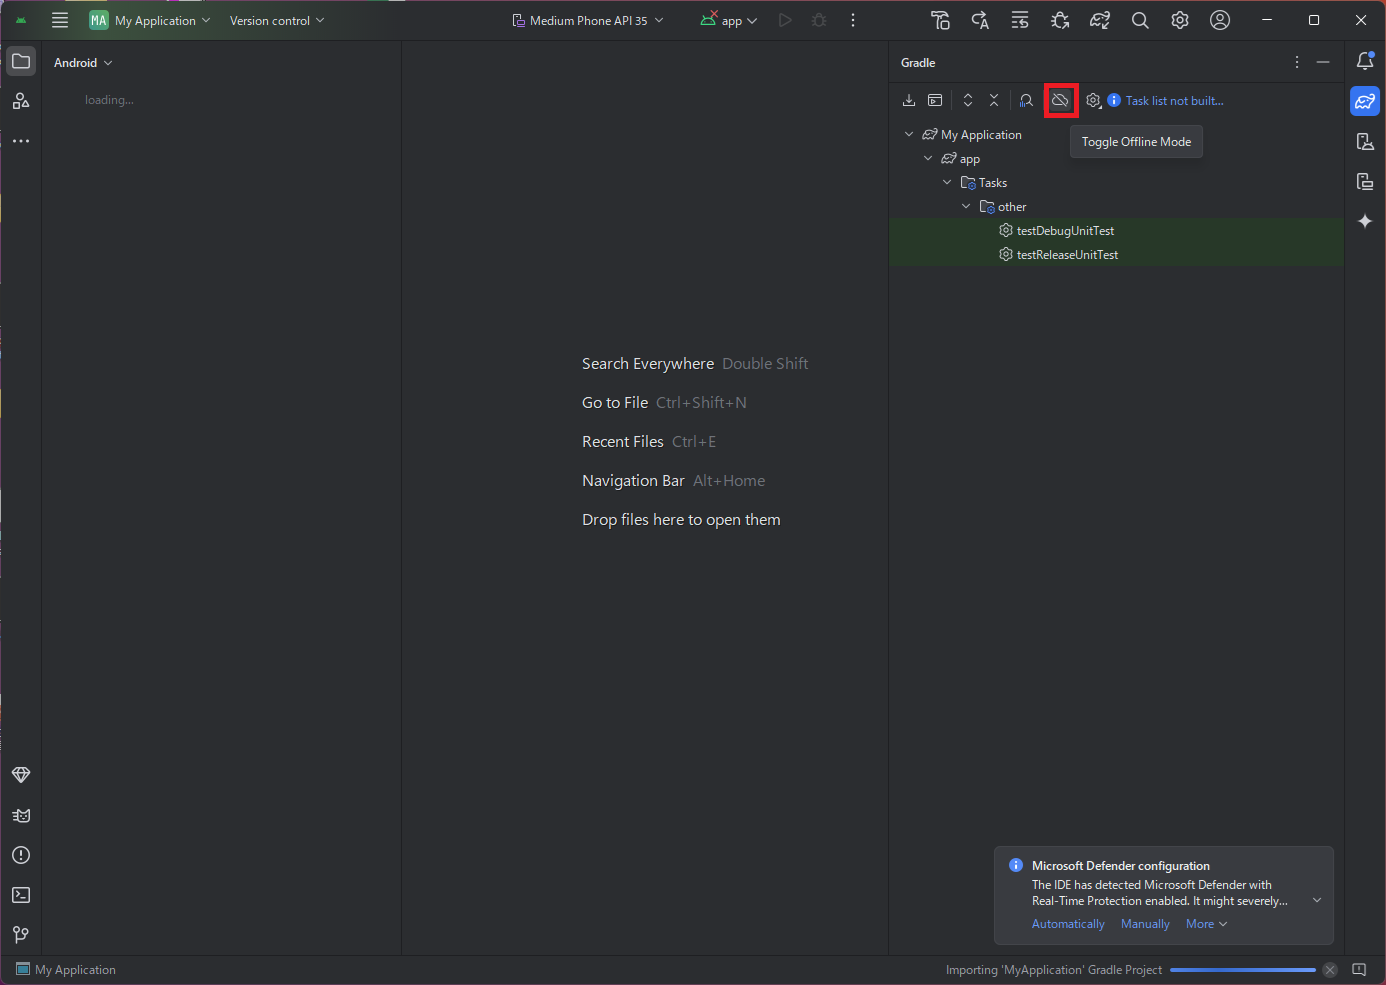Open Git version control tool window
The width and height of the screenshot is (1386, 985).
[21, 935]
